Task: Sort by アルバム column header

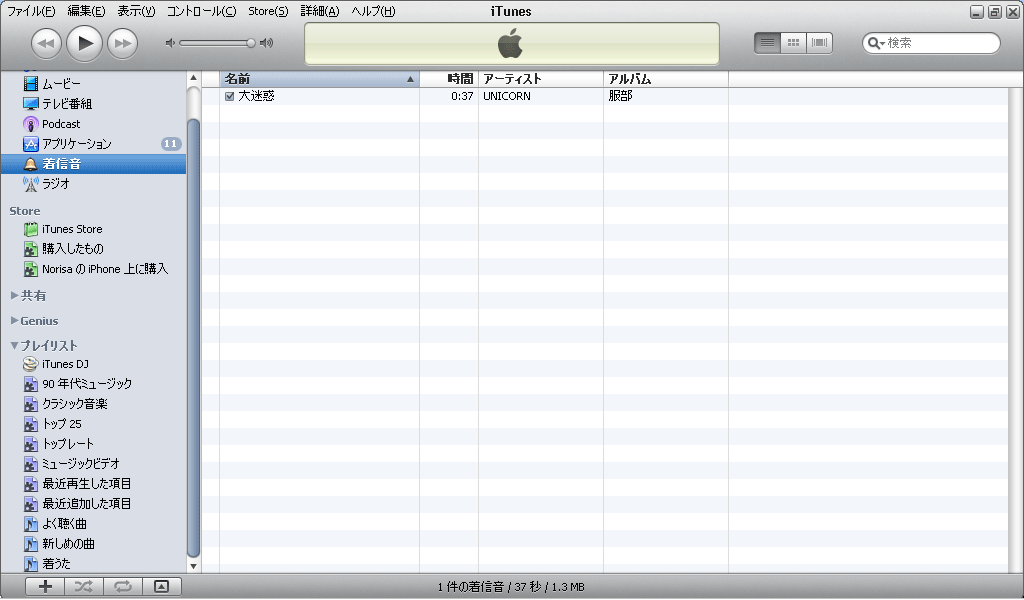Action: click(x=666, y=79)
